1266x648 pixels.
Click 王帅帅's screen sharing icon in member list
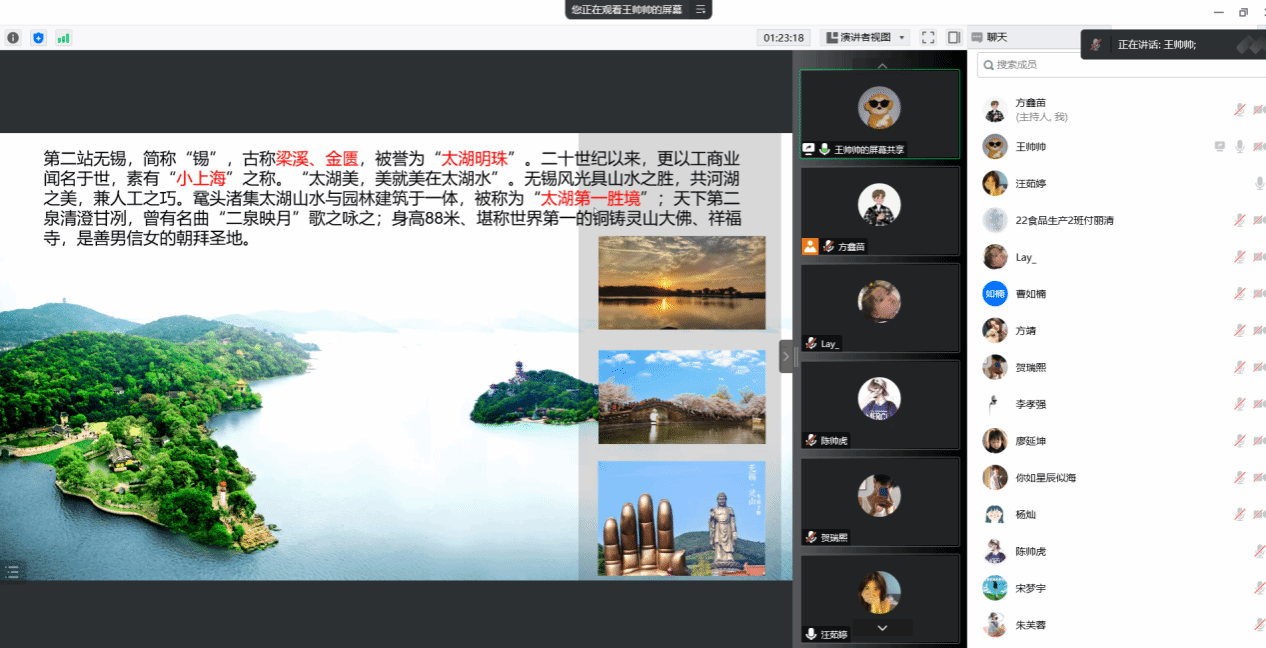pos(1219,147)
